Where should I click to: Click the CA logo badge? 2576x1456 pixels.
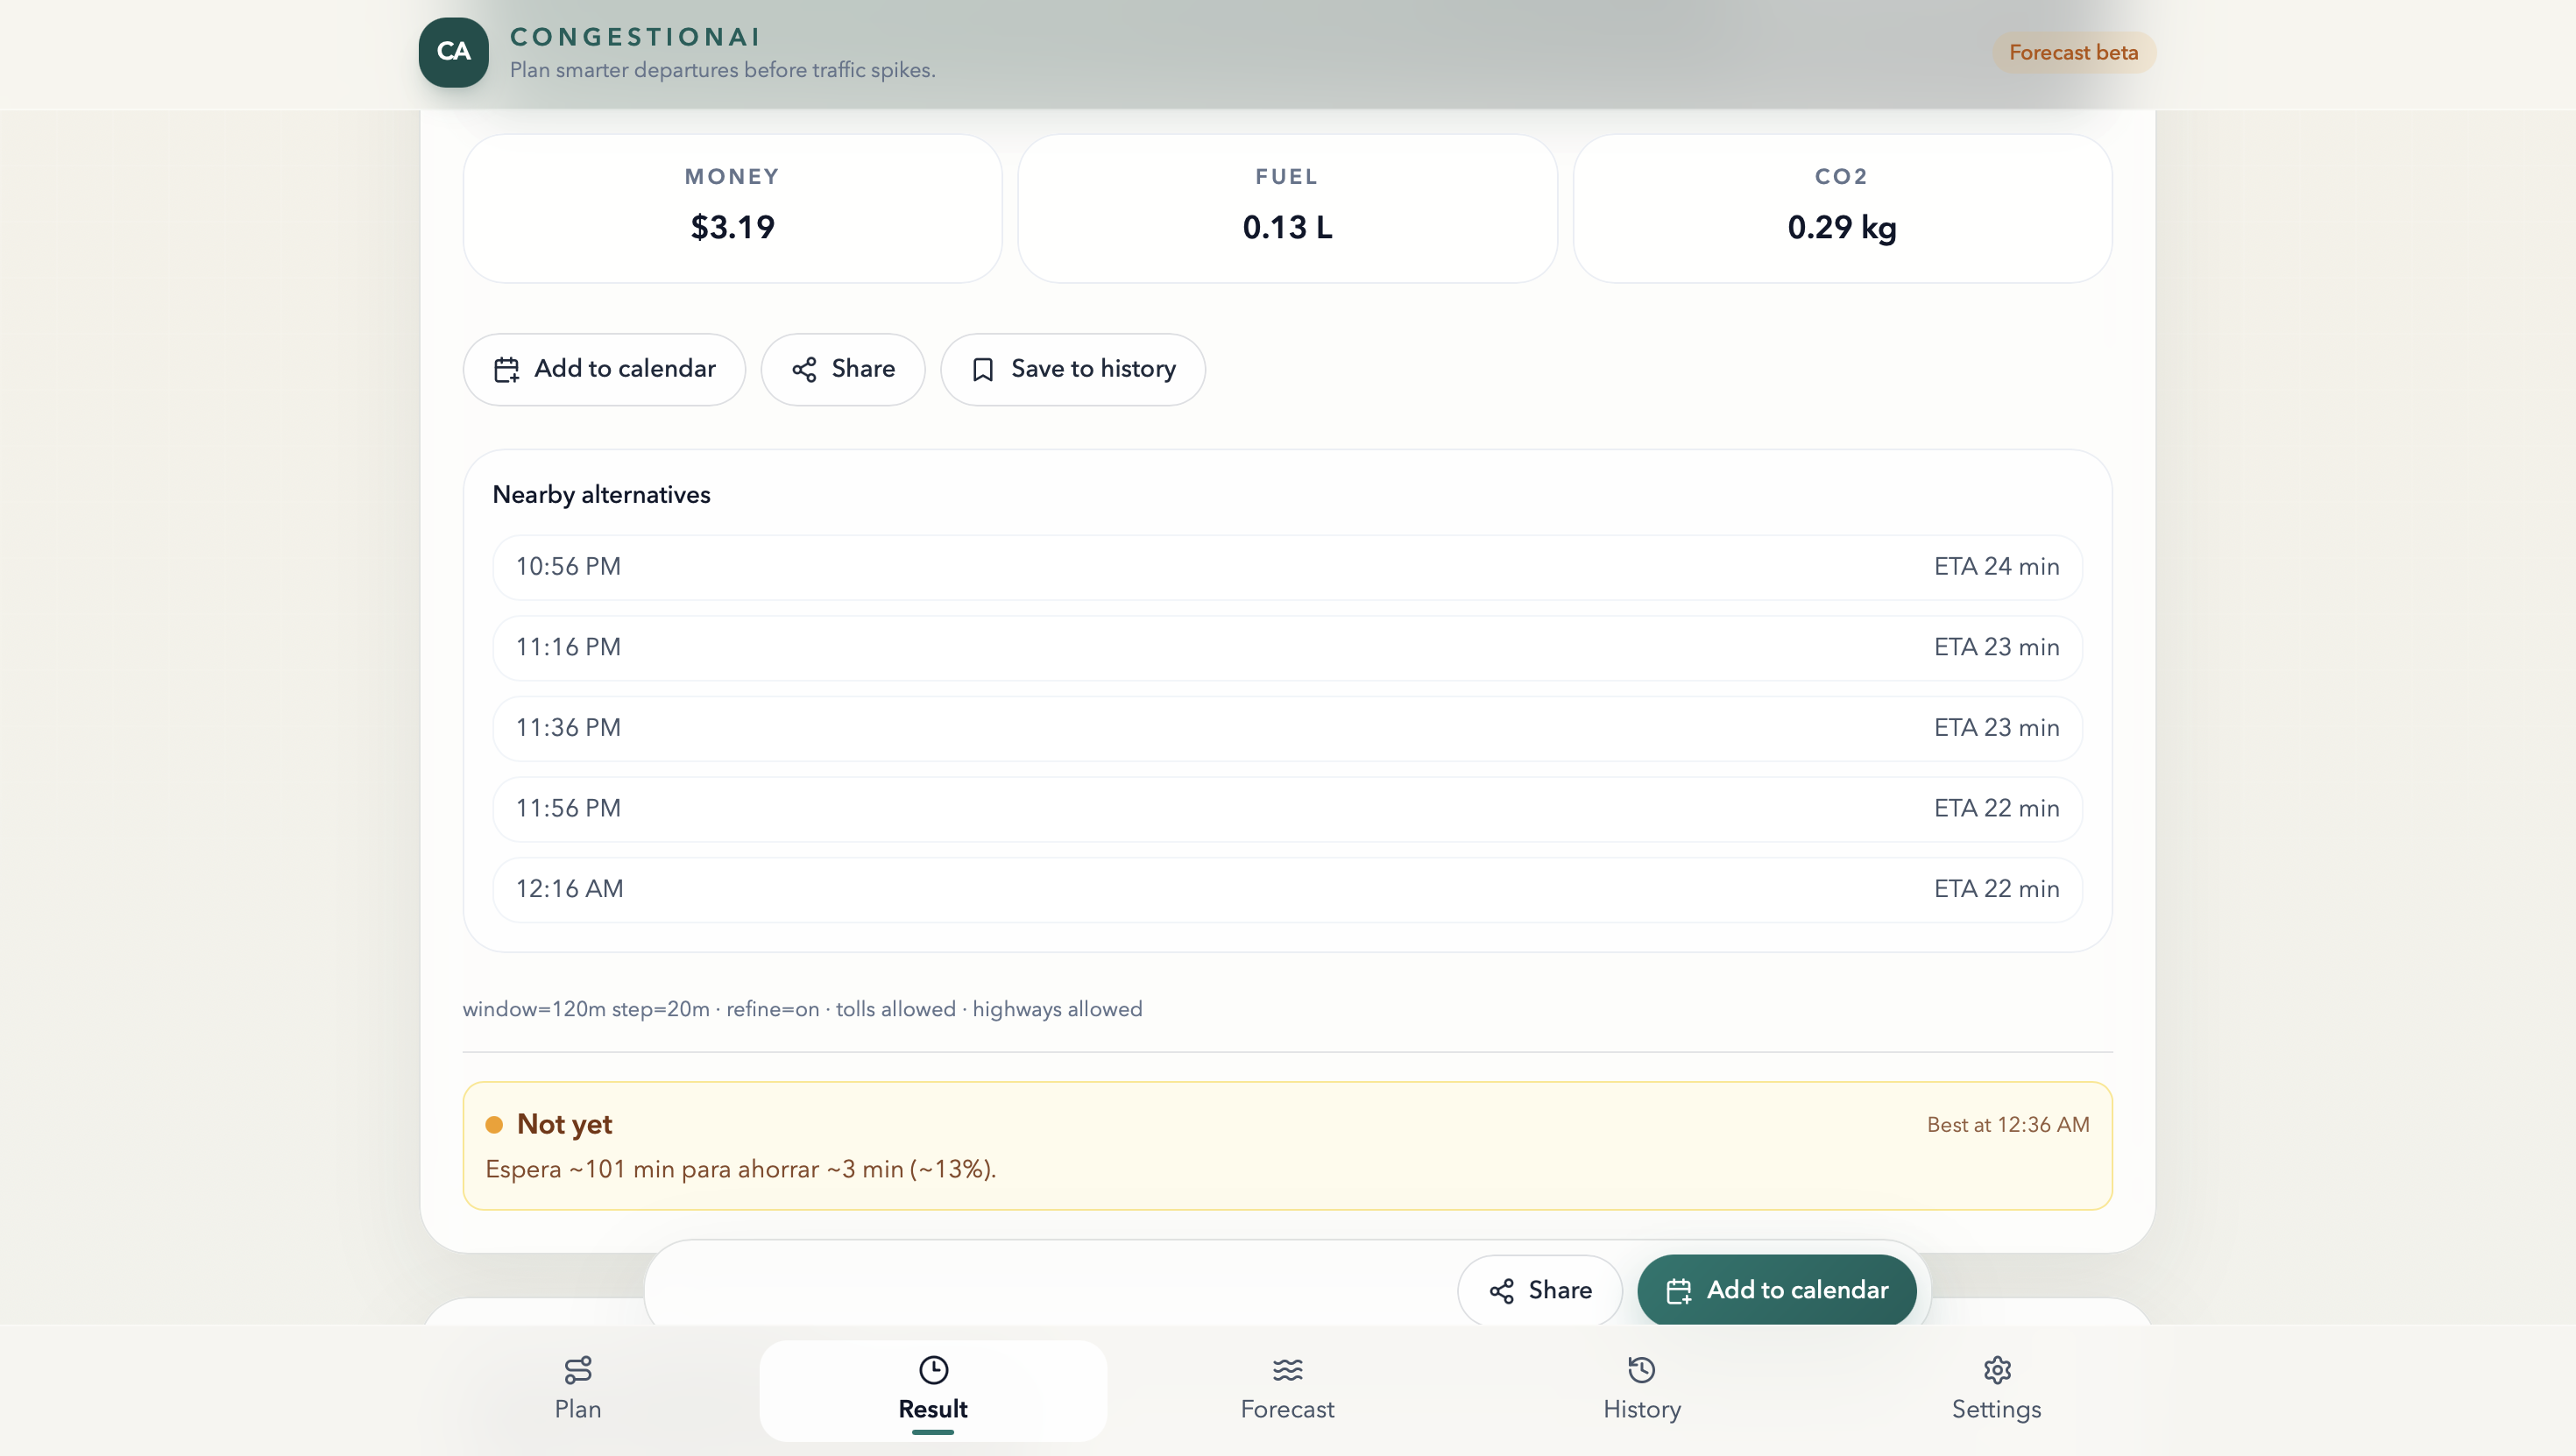point(453,52)
